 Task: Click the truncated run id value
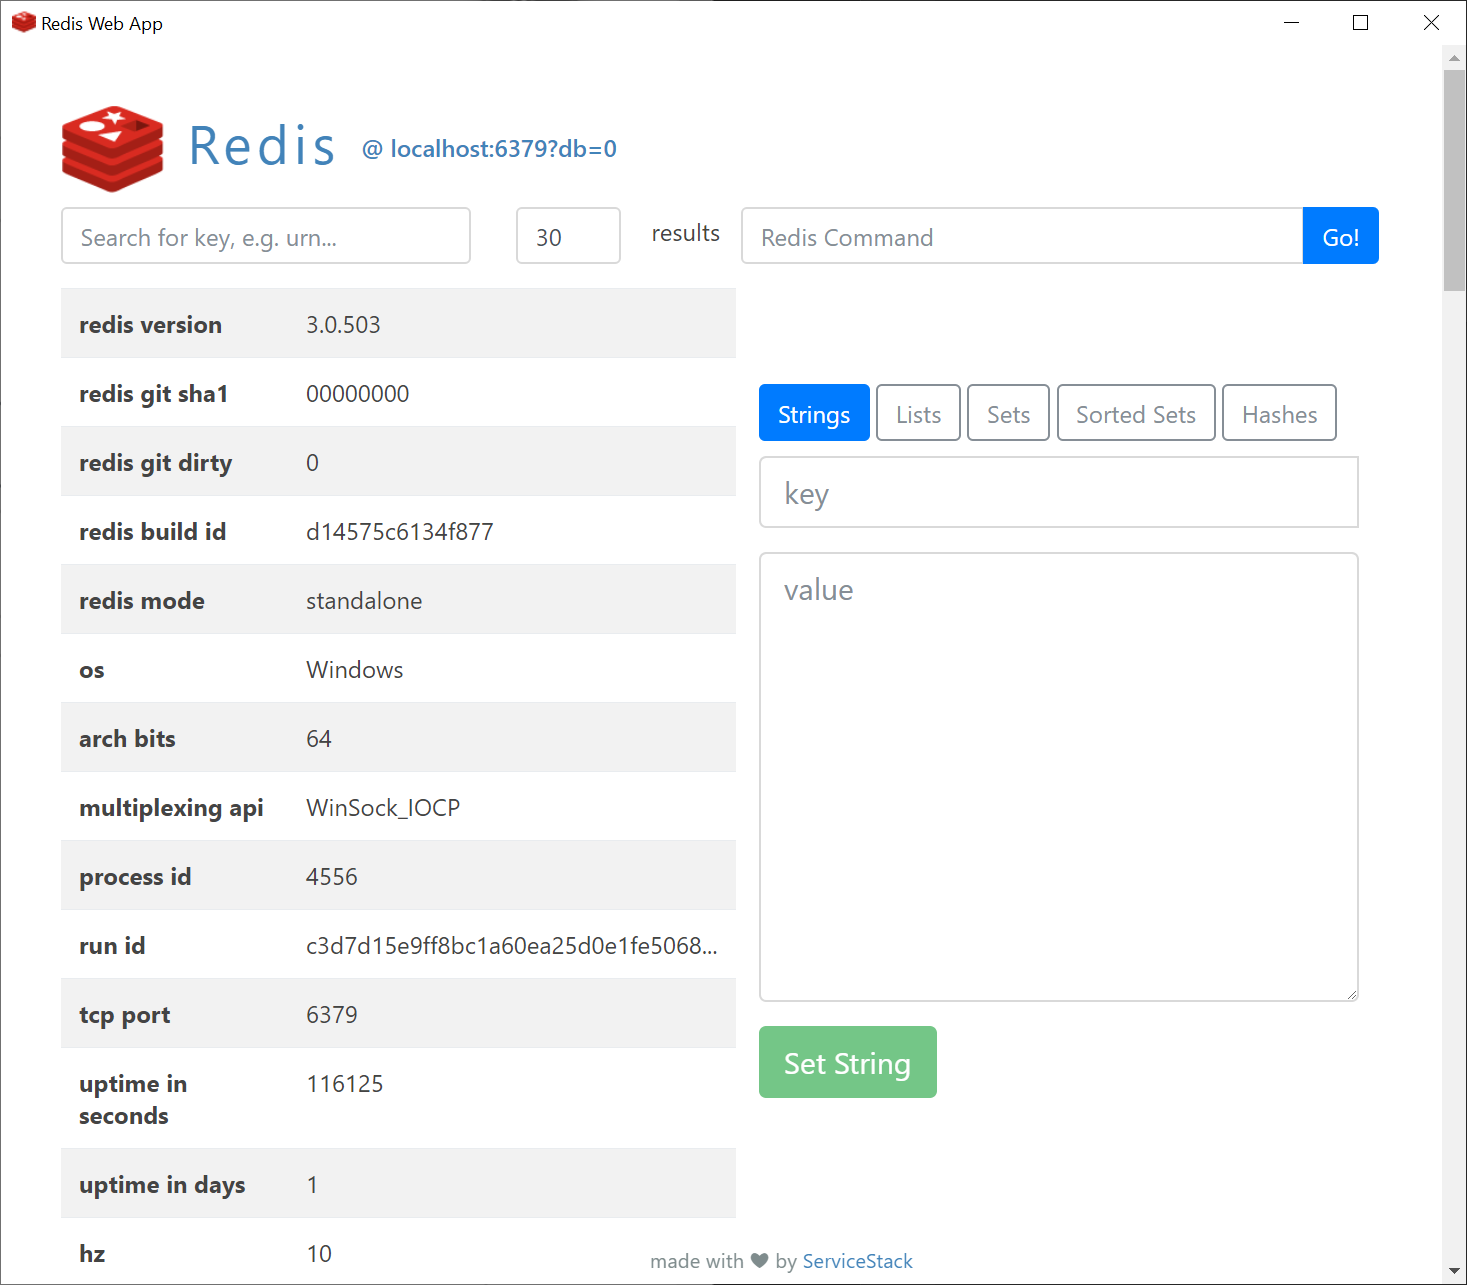click(511, 946)
